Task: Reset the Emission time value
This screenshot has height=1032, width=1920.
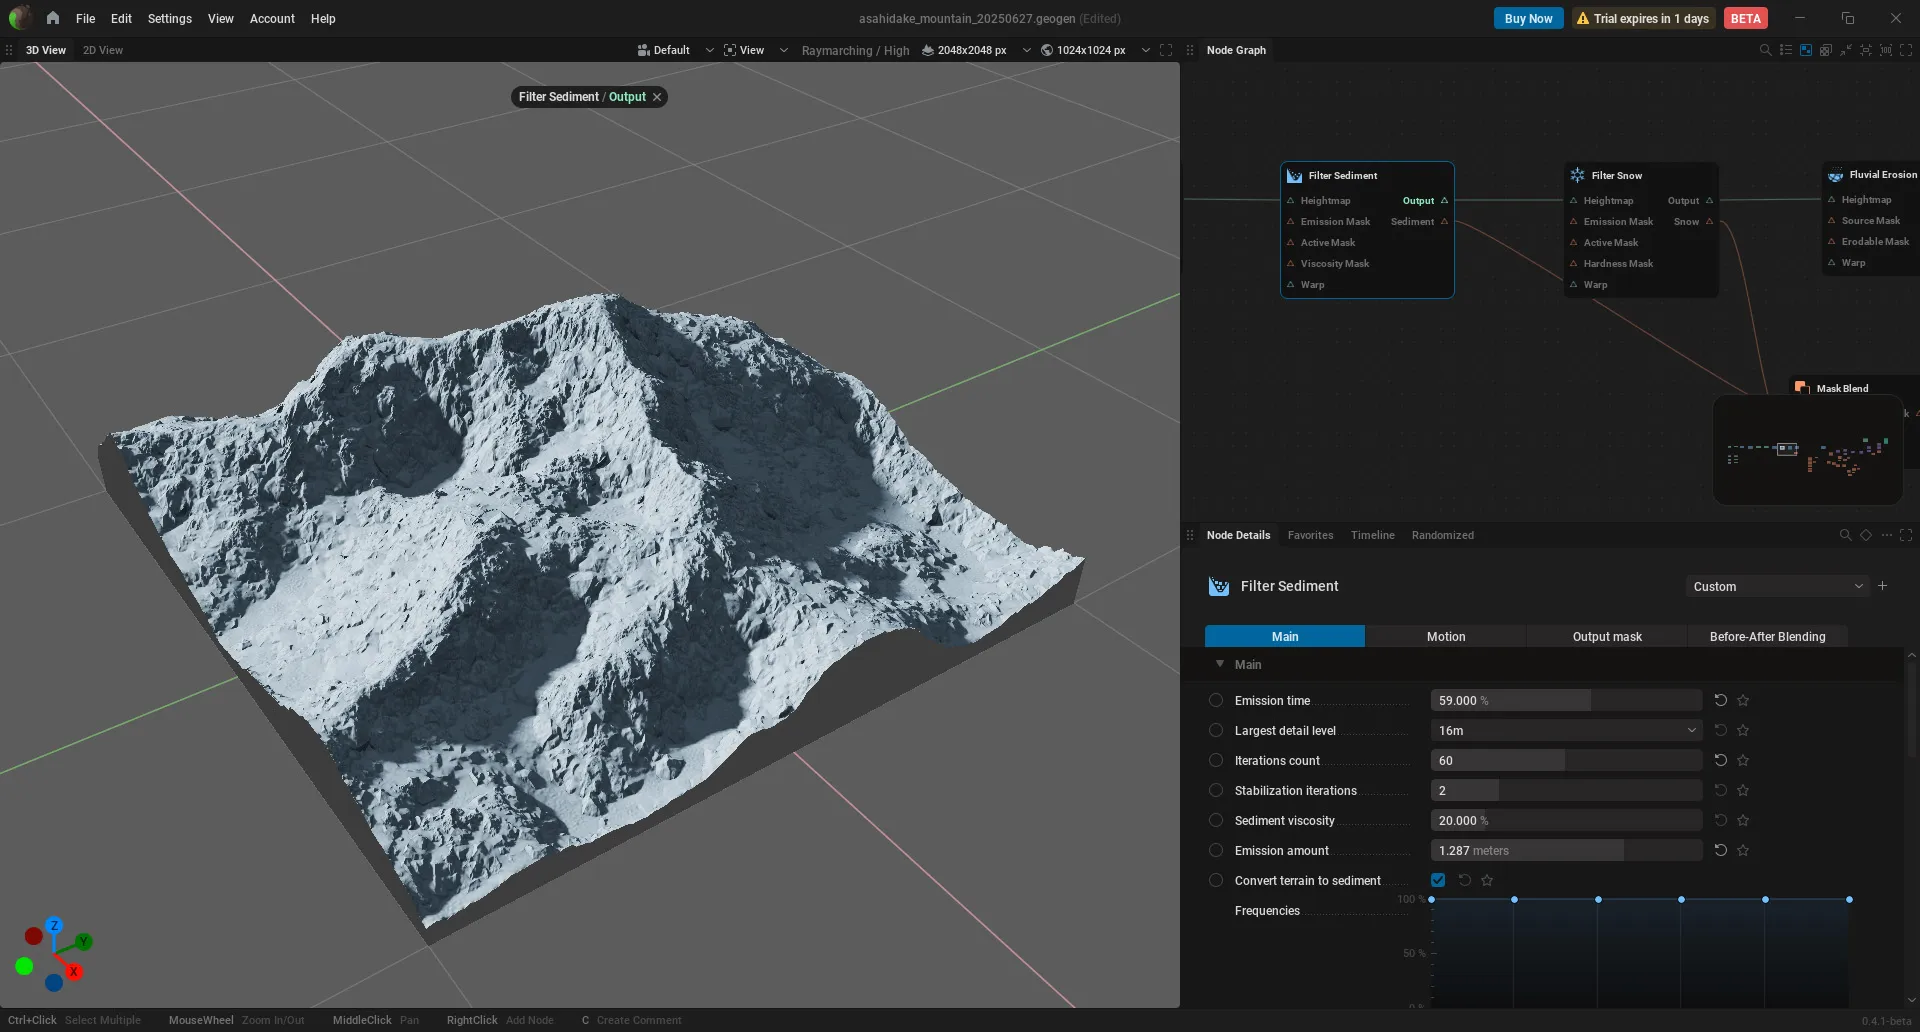Action: click(1721, 700)
